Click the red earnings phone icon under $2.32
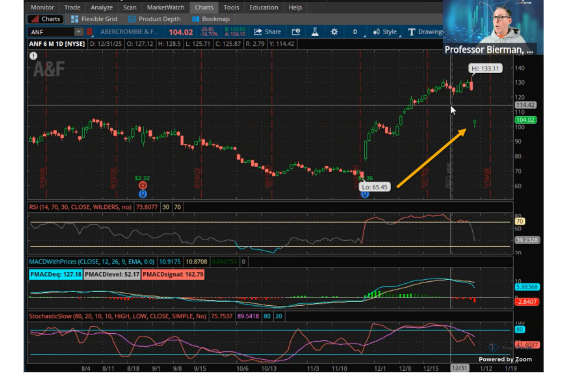 point(142,185)
